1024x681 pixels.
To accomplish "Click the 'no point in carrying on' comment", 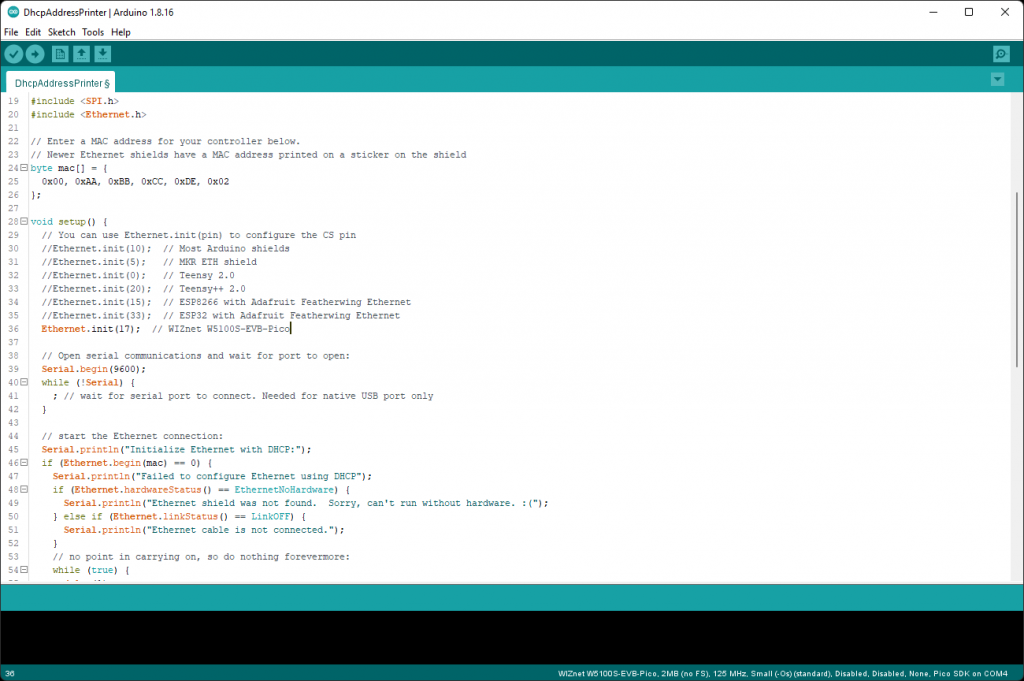I will 201,556.
